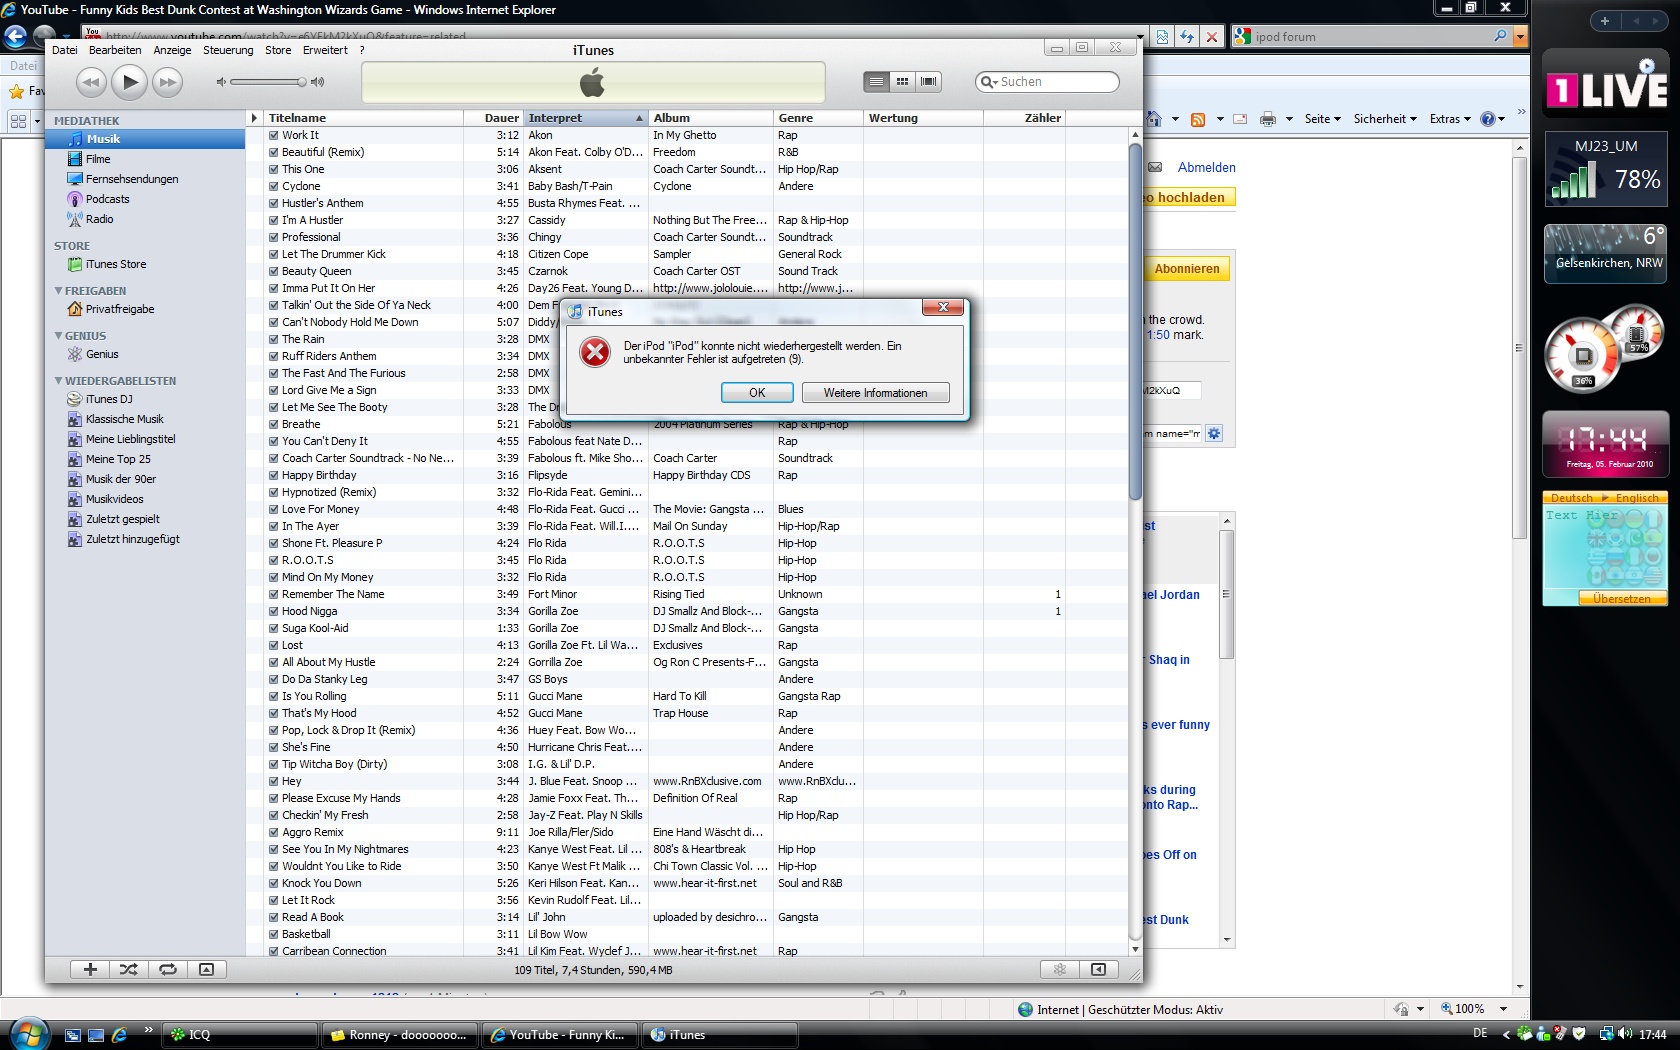Click the iTunes play button
1680x1050 pixels.
(129, 82)
